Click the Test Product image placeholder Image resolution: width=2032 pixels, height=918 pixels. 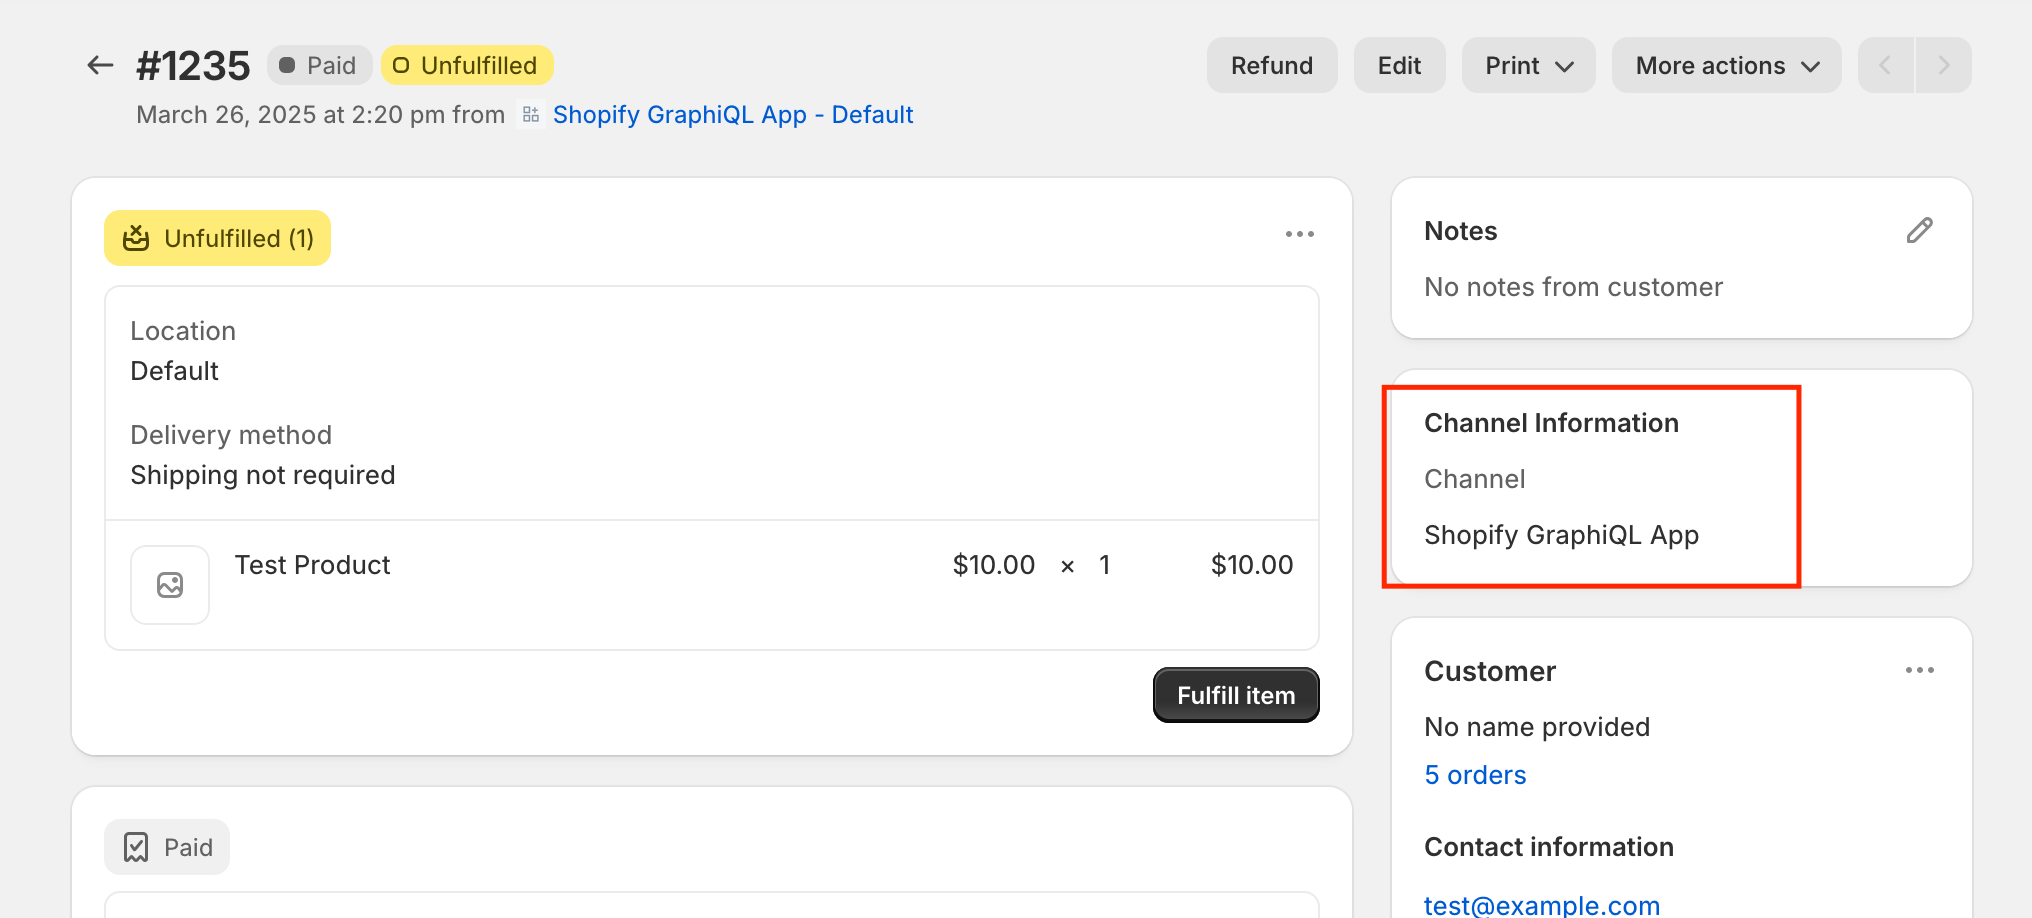coord(170,585)
